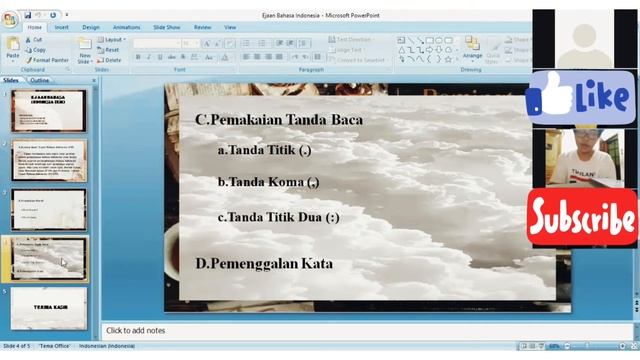Screen dimensions: 640x360
Task: Click Convert to SmartArt
Action: click(x=358, y=60)
